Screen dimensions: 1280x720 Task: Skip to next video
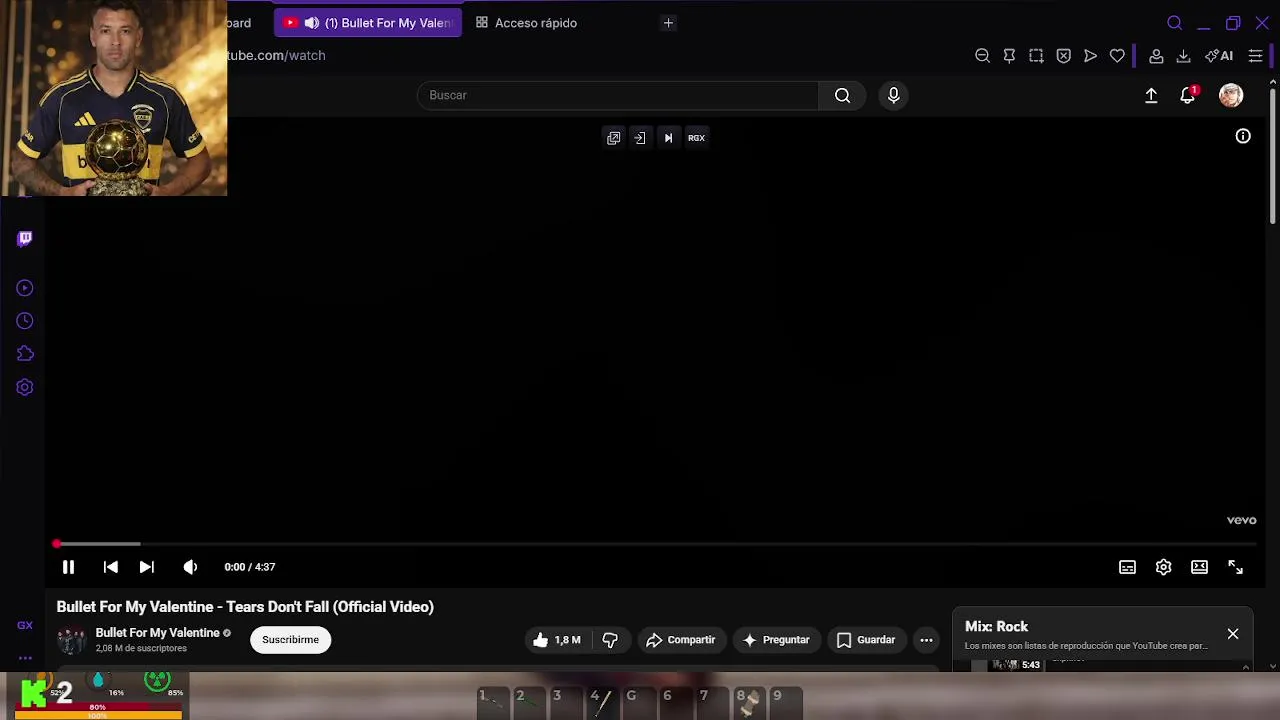coord(147,567)
